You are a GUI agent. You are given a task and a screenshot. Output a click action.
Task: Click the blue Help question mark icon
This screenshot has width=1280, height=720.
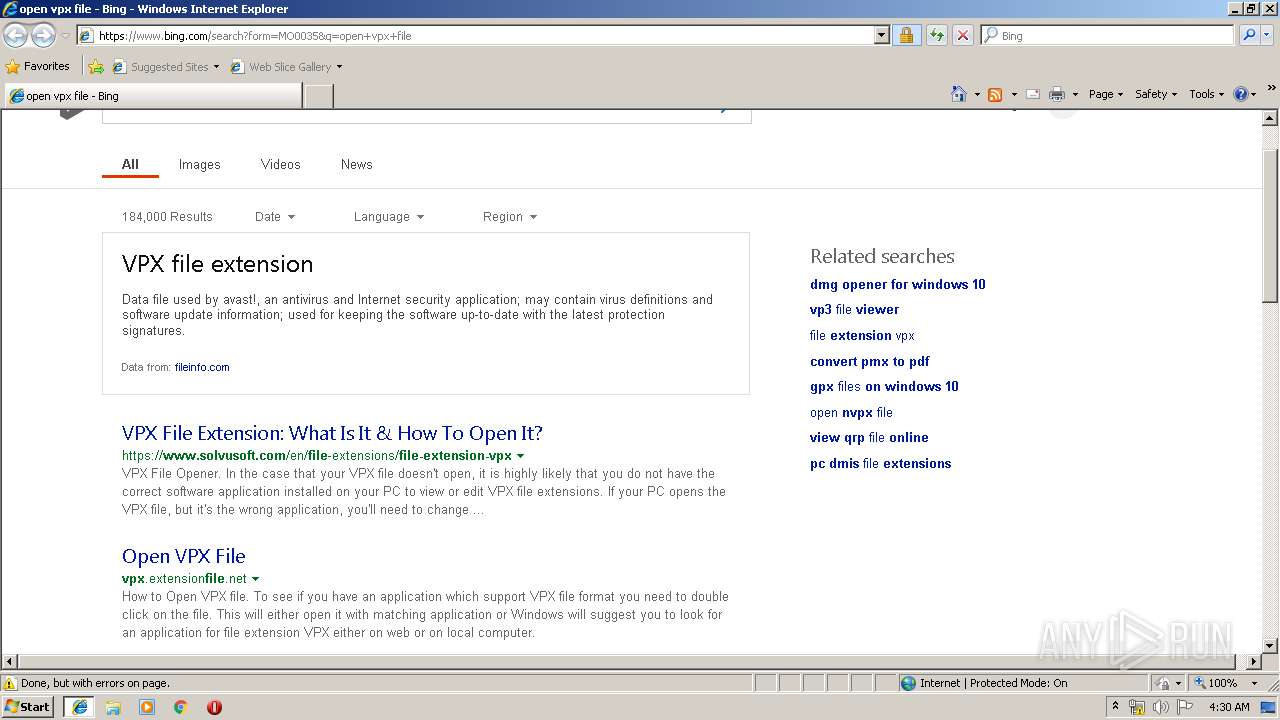click(1241, 94)
